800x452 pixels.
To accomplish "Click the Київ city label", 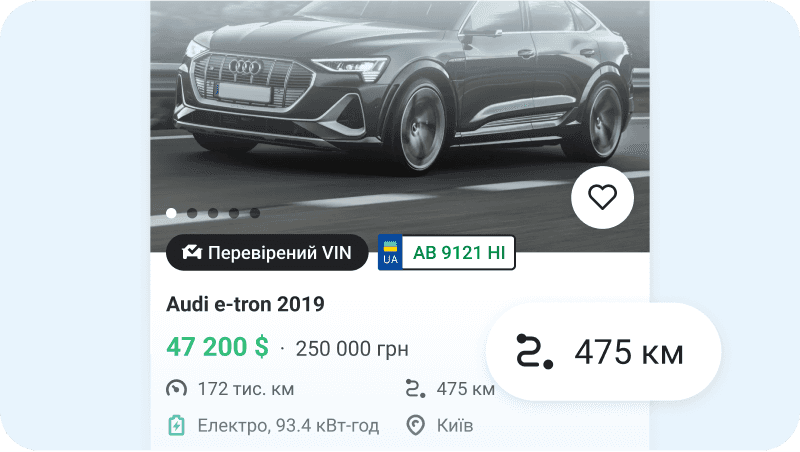I will 455,425.
